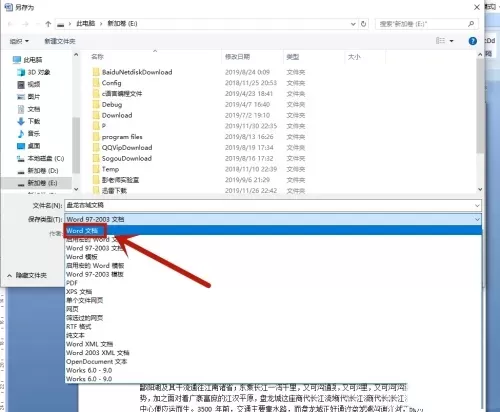Open recent locations dropdown beside forward arrow
The width and height of the screenshot is (500, 412).
click(37, 24)
